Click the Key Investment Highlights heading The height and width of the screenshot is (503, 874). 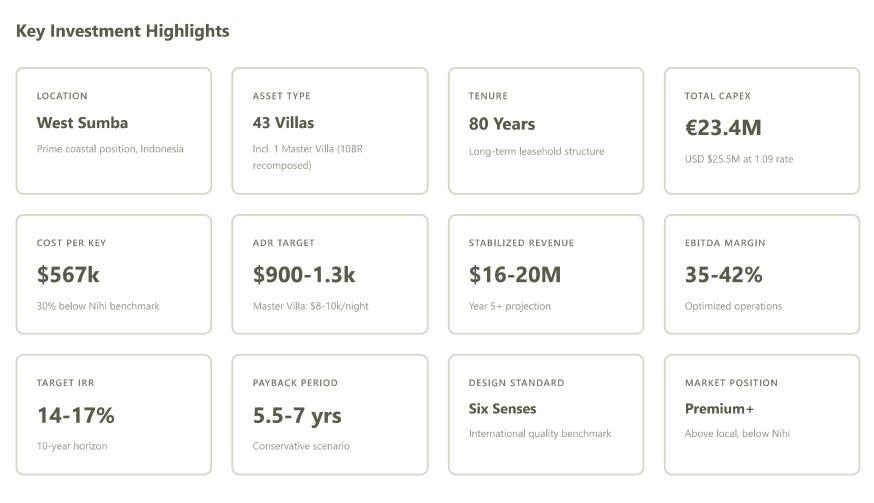(x=123, y=31)
